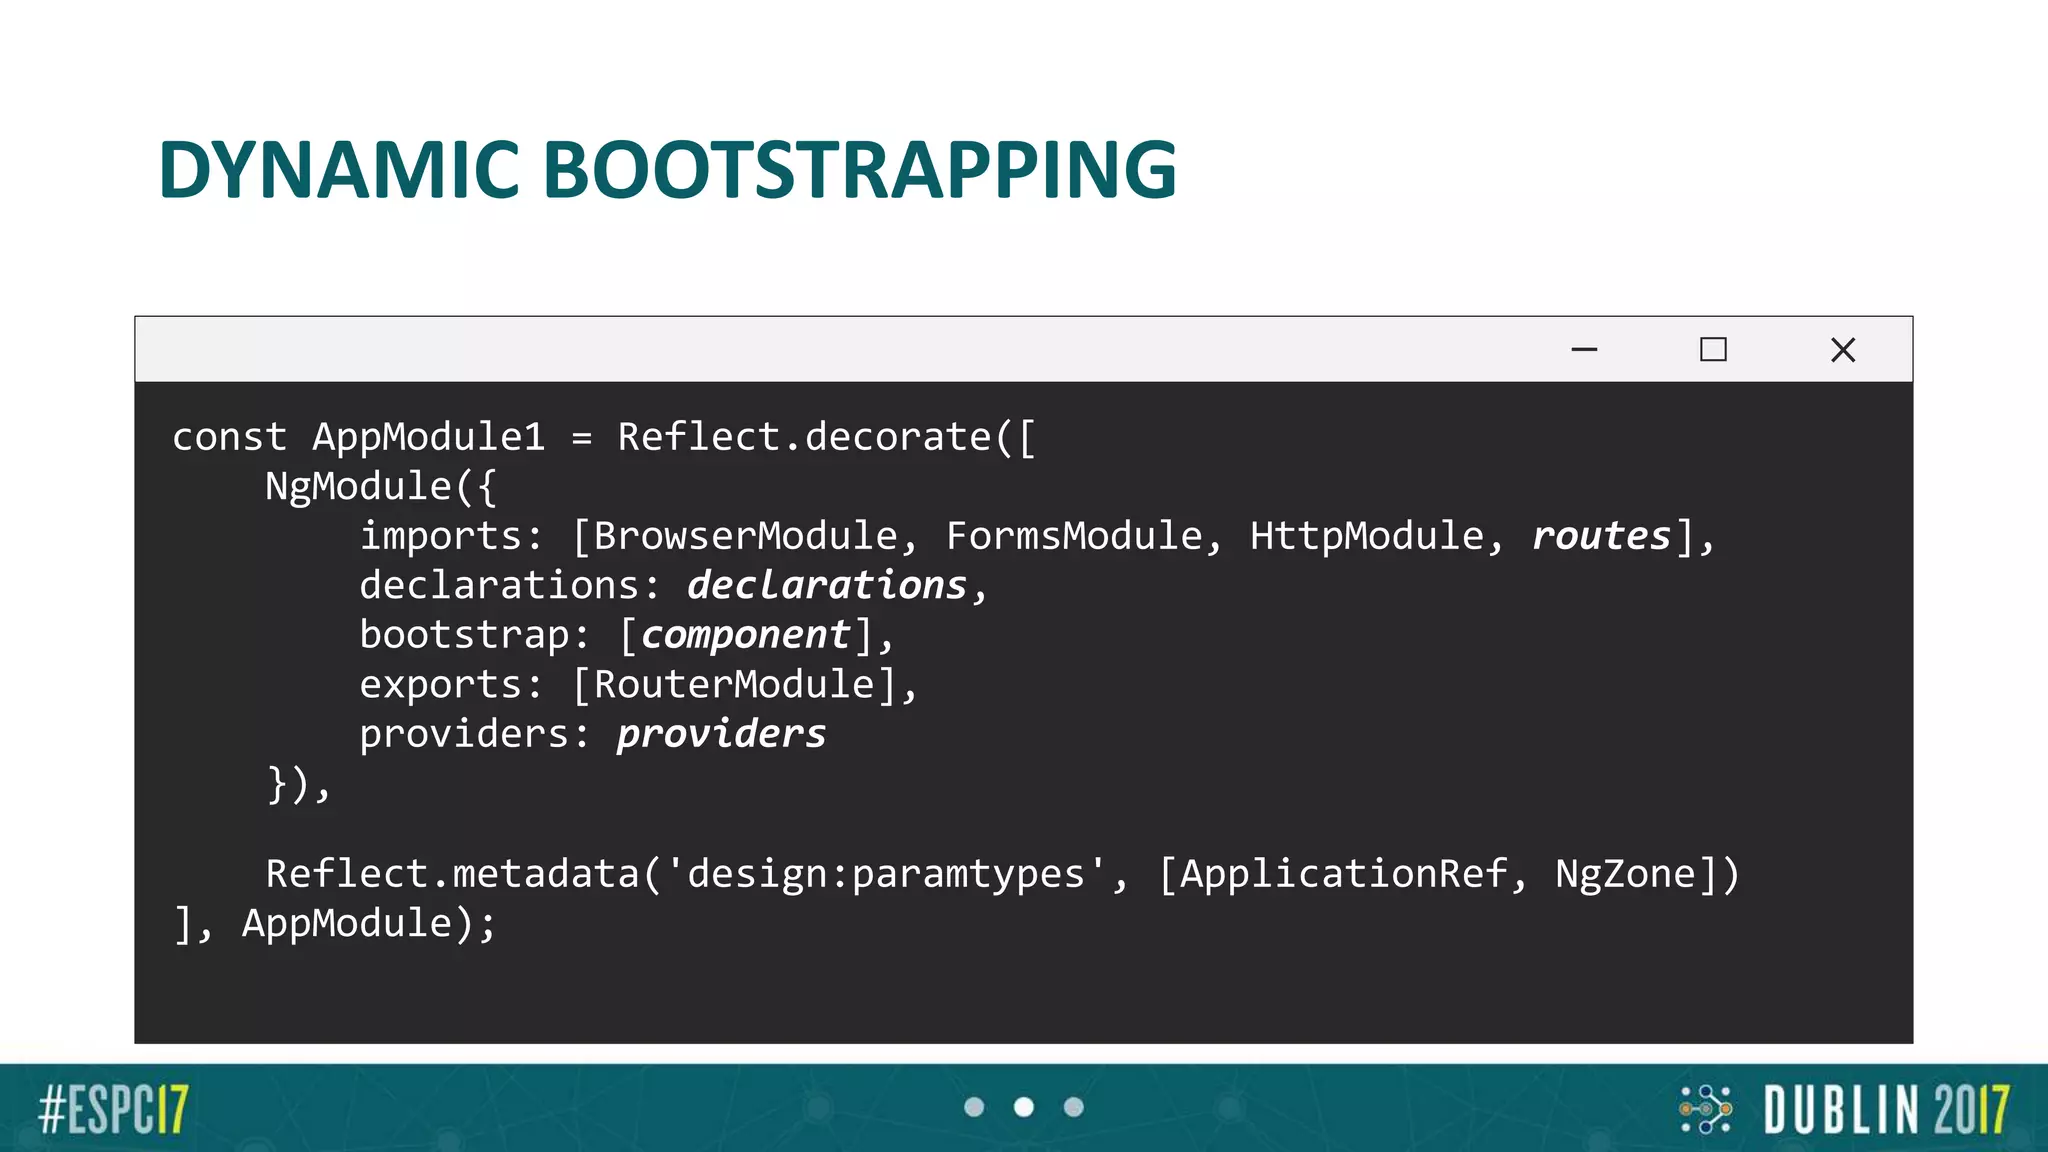Screen dimensions: 2048x1152
Task: Click 'HttpModule' in the imports line
Action: point(1367,537)
